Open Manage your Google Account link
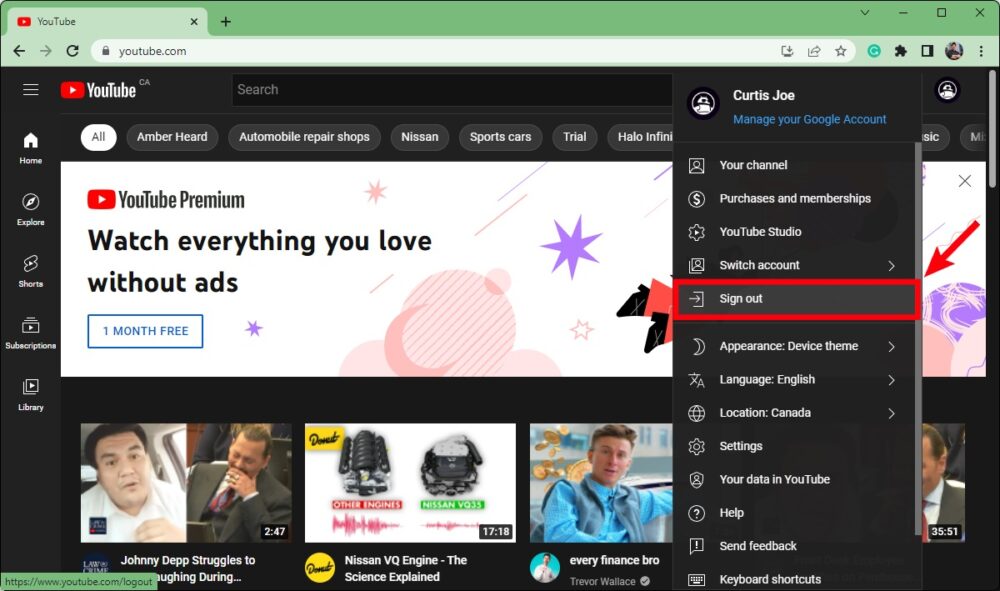Screen dimensions: 1000x591 pyautogui.click(x=810, y=118)
